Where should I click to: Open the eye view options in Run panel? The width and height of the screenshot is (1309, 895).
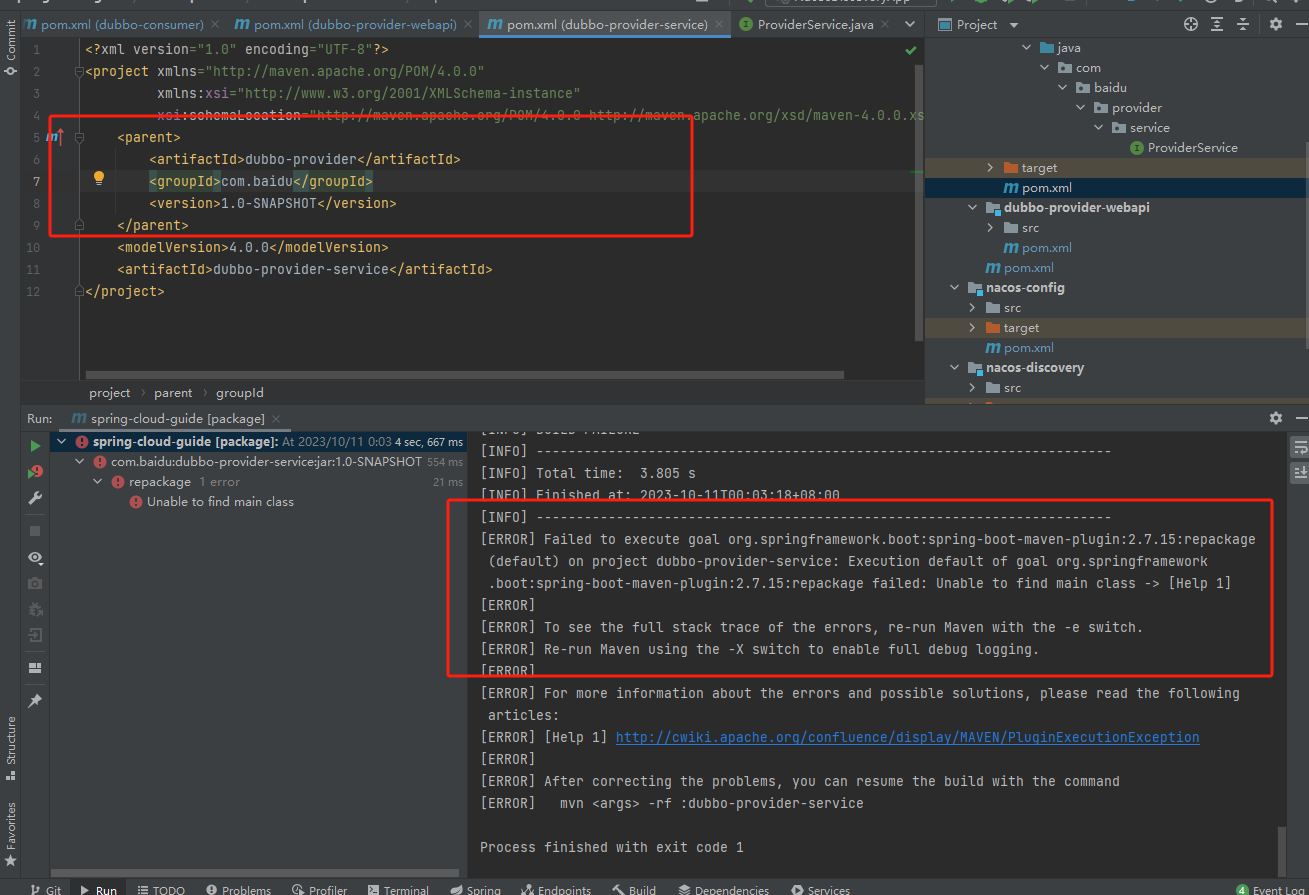[35, 557]
